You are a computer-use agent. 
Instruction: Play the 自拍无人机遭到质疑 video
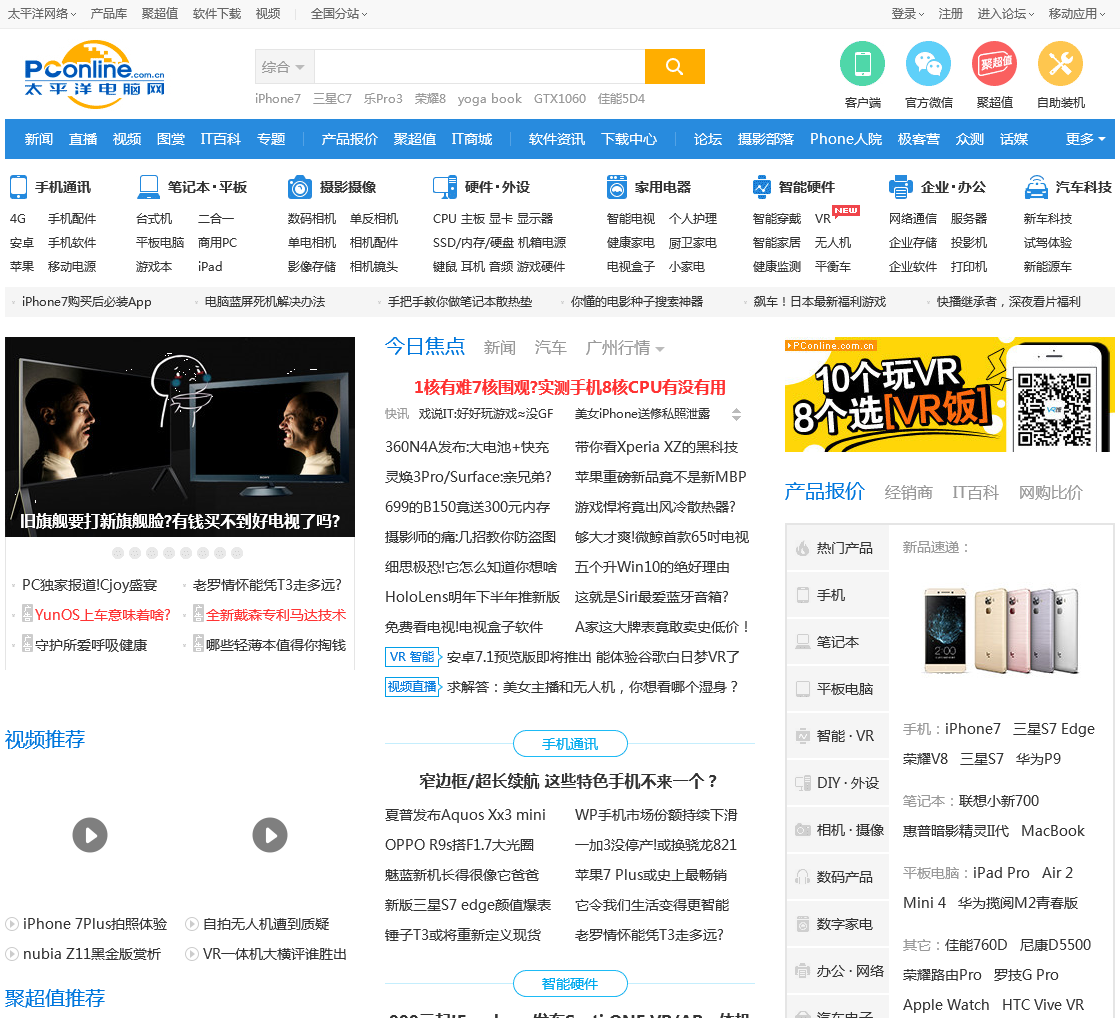270,835
